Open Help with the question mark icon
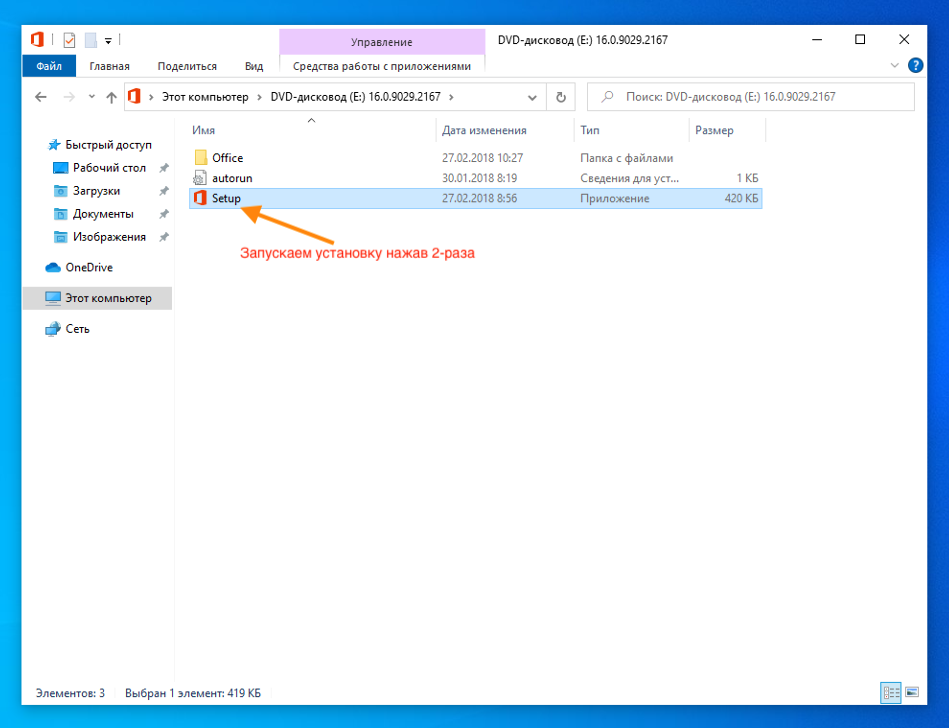 click(x=916, y=65)
